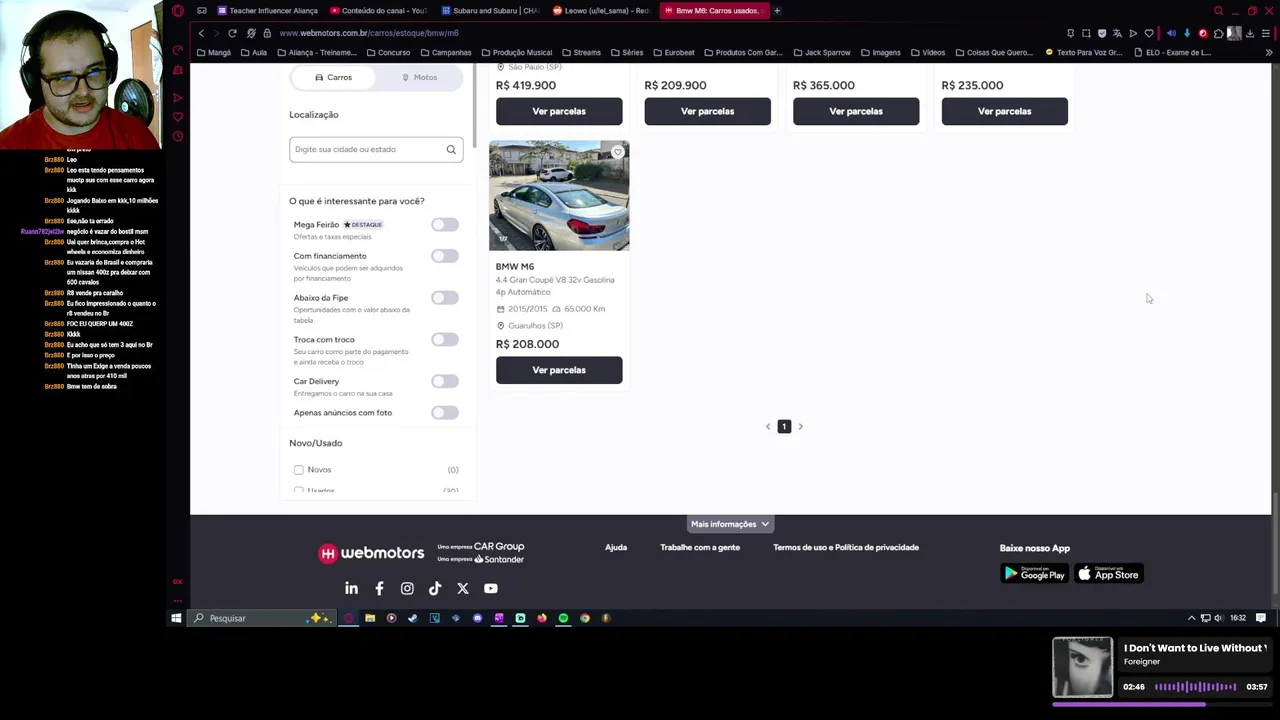Reload the page with refresh icon
Image resolution: width=1280 pixels, height=720 pixels.
(232, 33)
